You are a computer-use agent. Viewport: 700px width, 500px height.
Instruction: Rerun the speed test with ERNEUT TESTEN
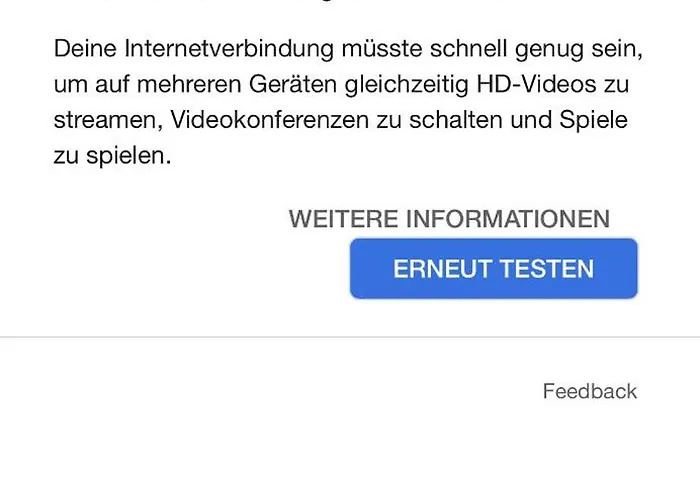click(493, 268)
